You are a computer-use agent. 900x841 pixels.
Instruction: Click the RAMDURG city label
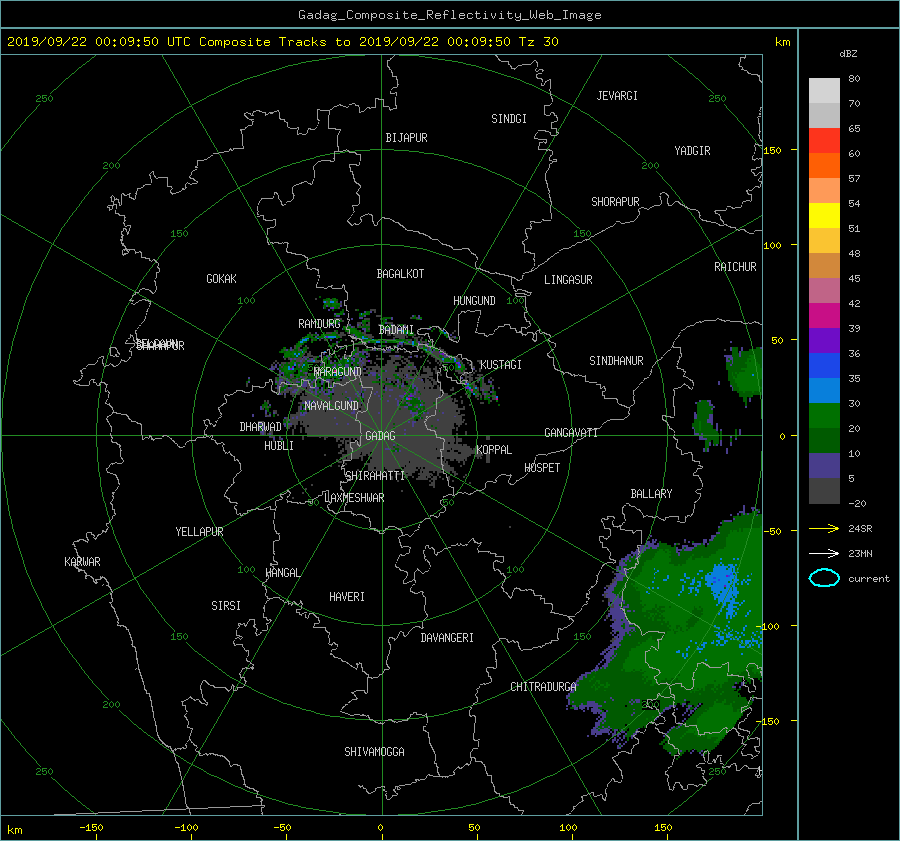[319, 324]
